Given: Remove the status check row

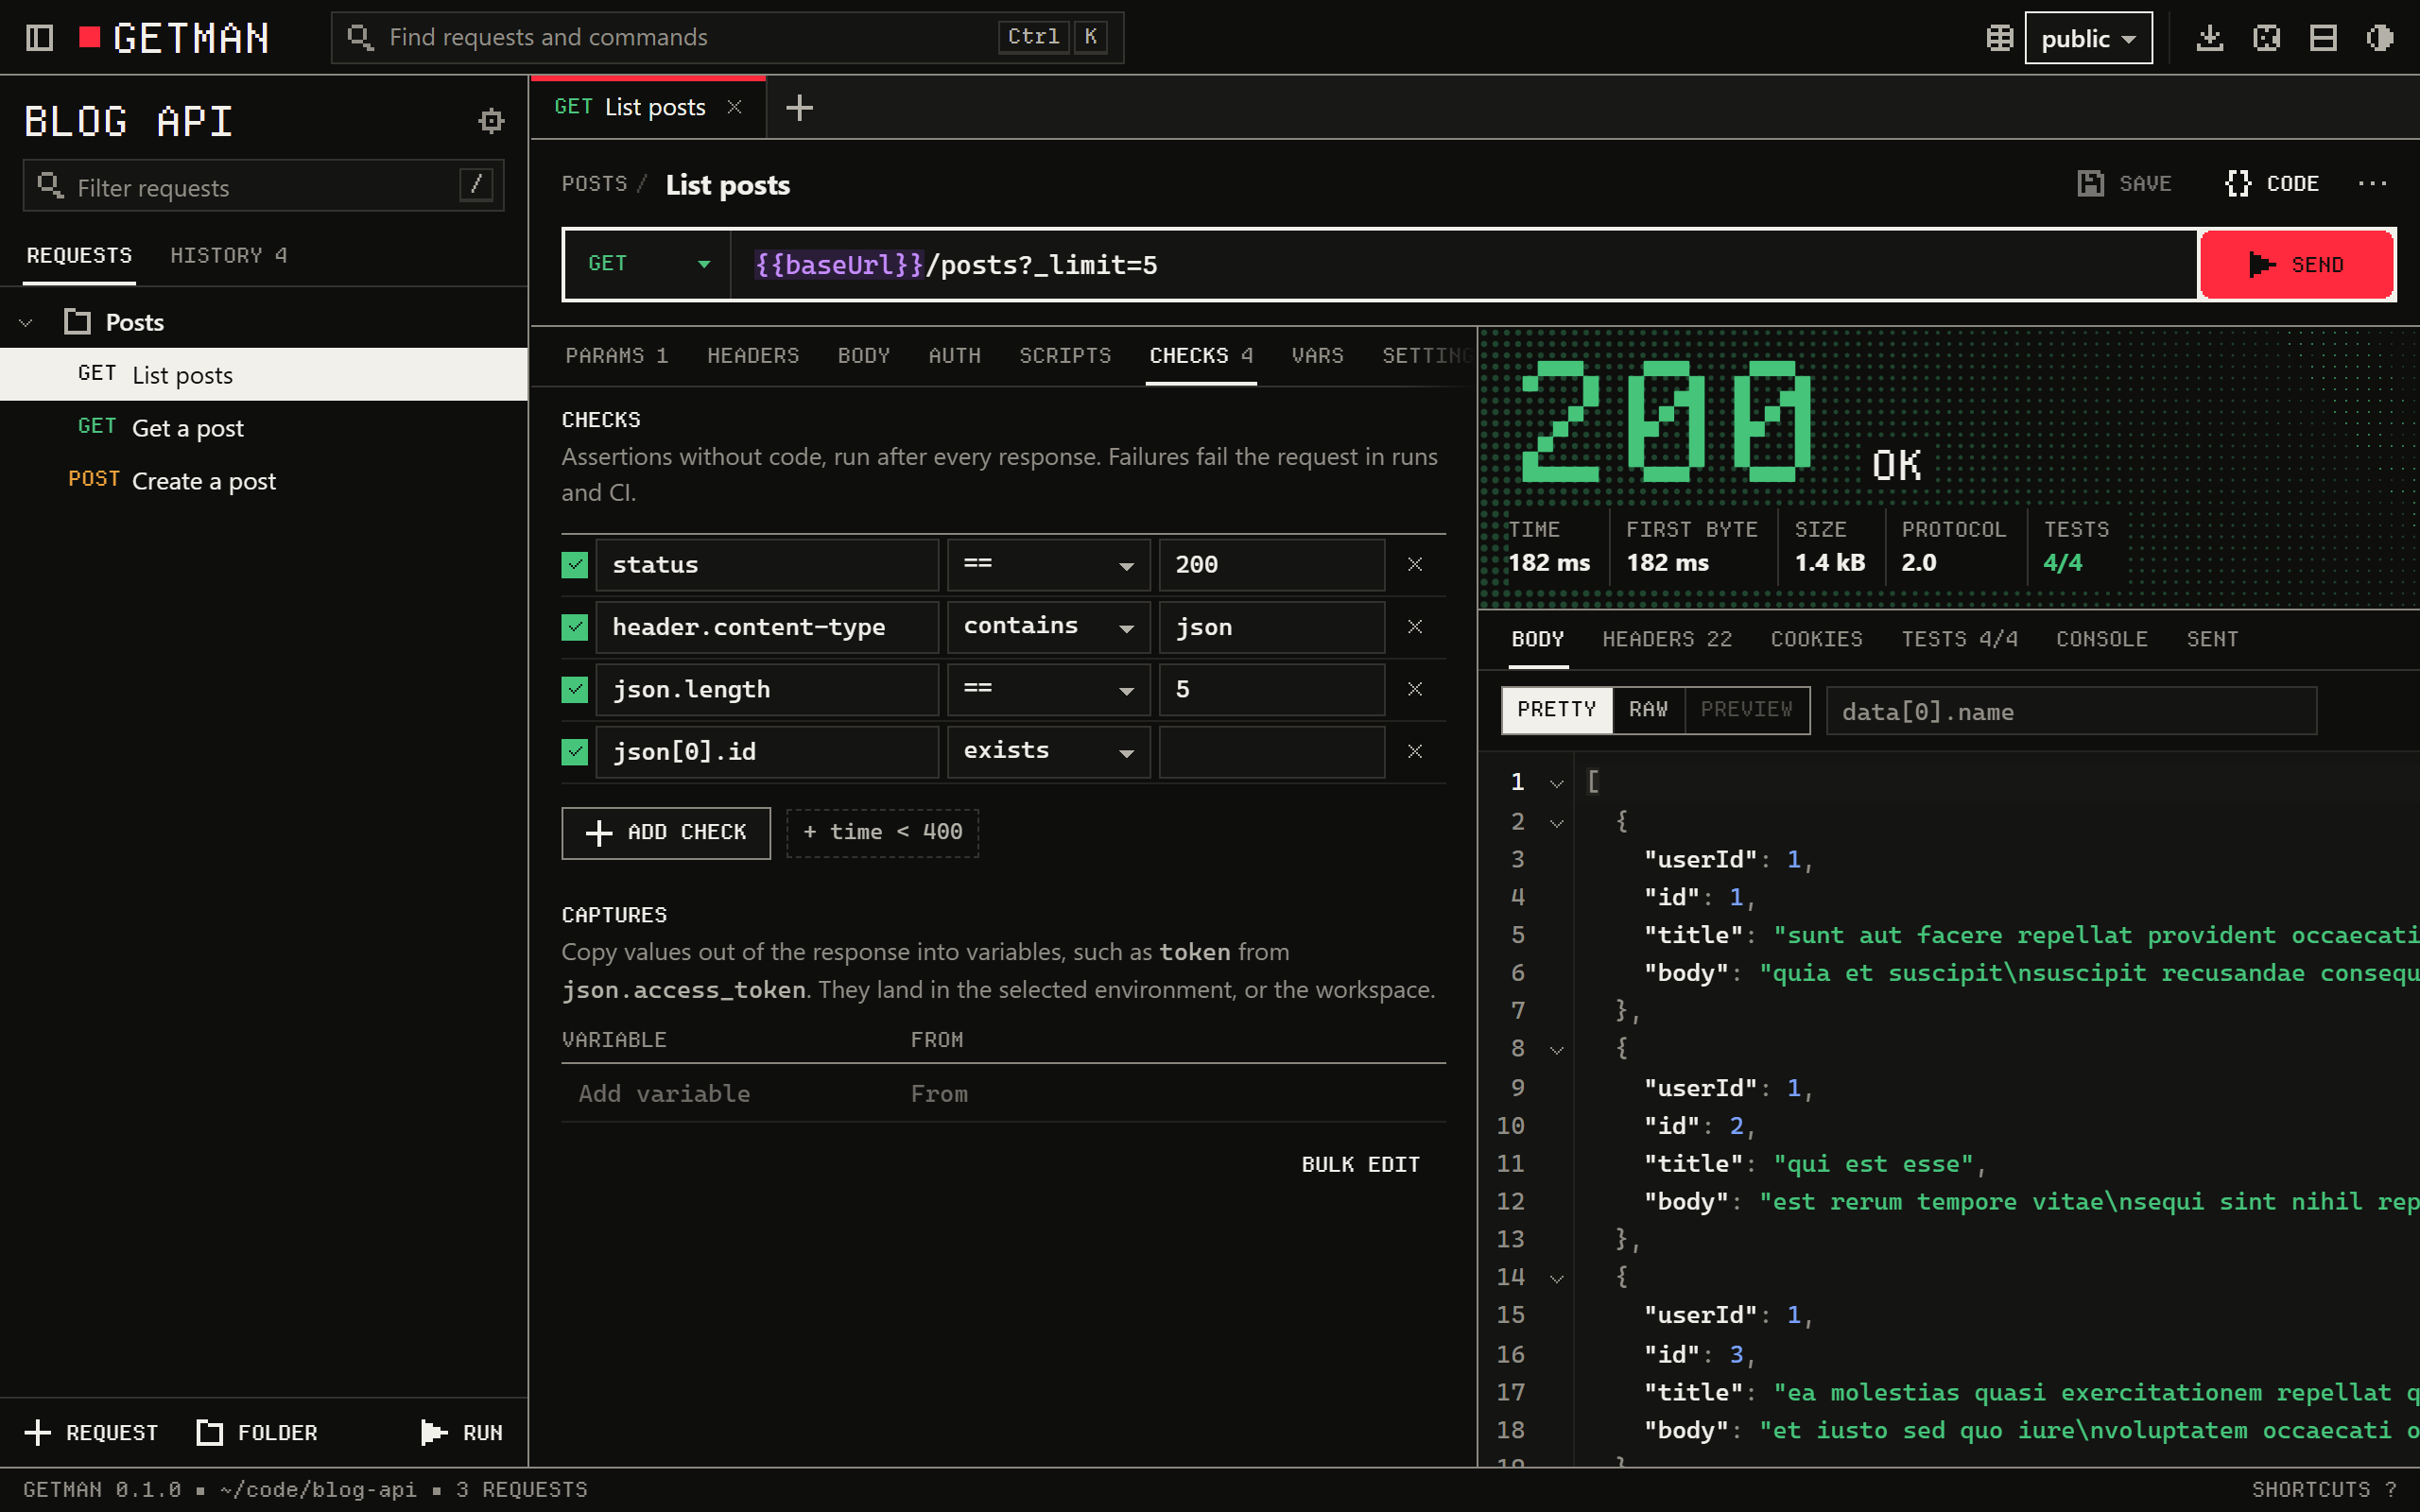Looking at the screenshot, I should tap(1415, 564).
